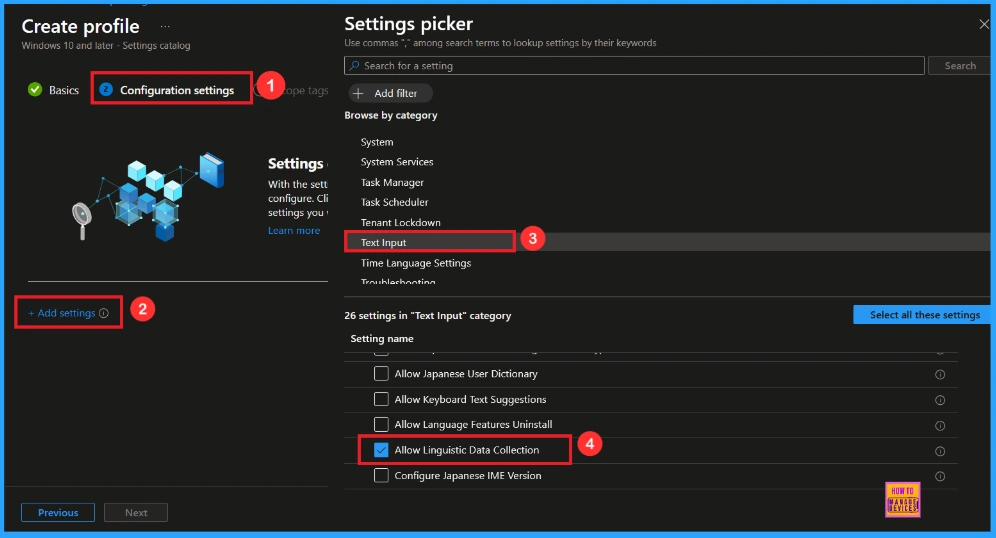This screenshot has width=996, height=538.
Task: Click info icon for Allow Keyboard Text Suggestions
Action: (x=939, y=400)
